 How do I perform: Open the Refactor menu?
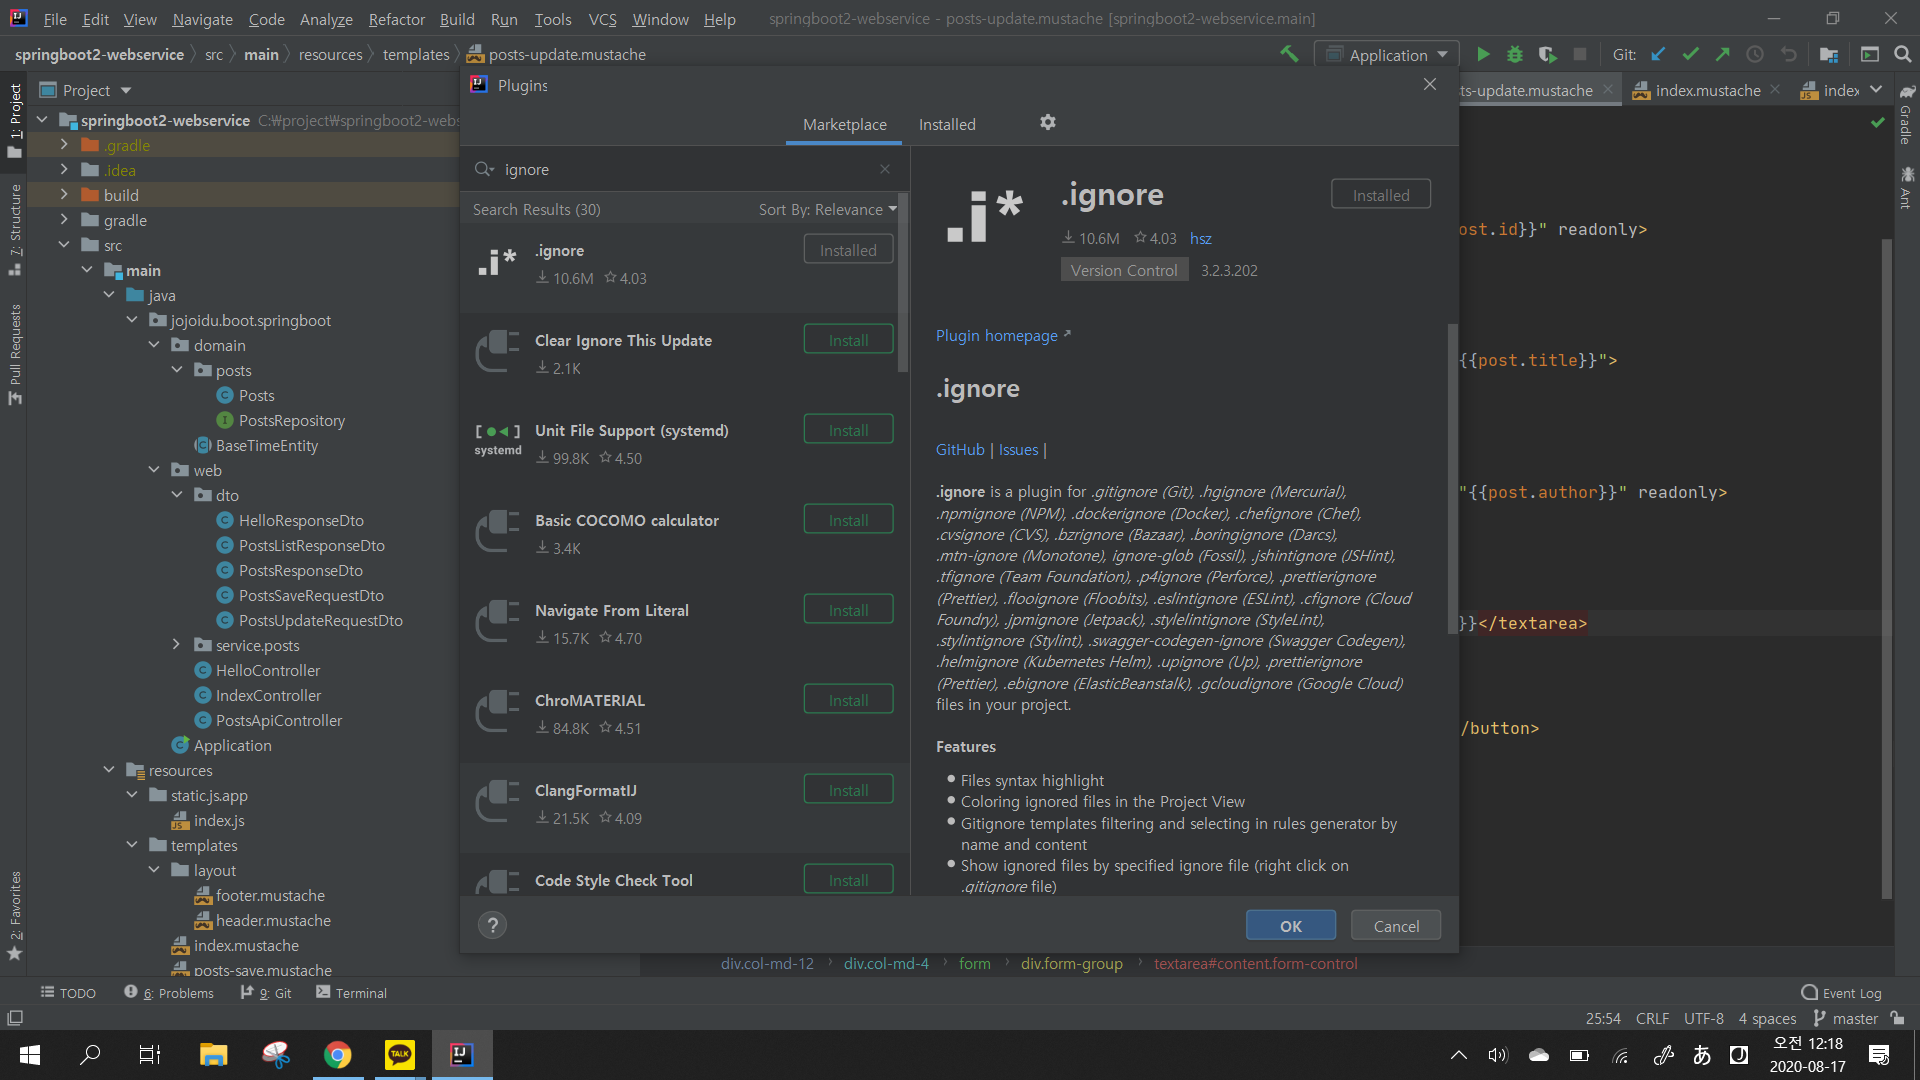point(396,19)
